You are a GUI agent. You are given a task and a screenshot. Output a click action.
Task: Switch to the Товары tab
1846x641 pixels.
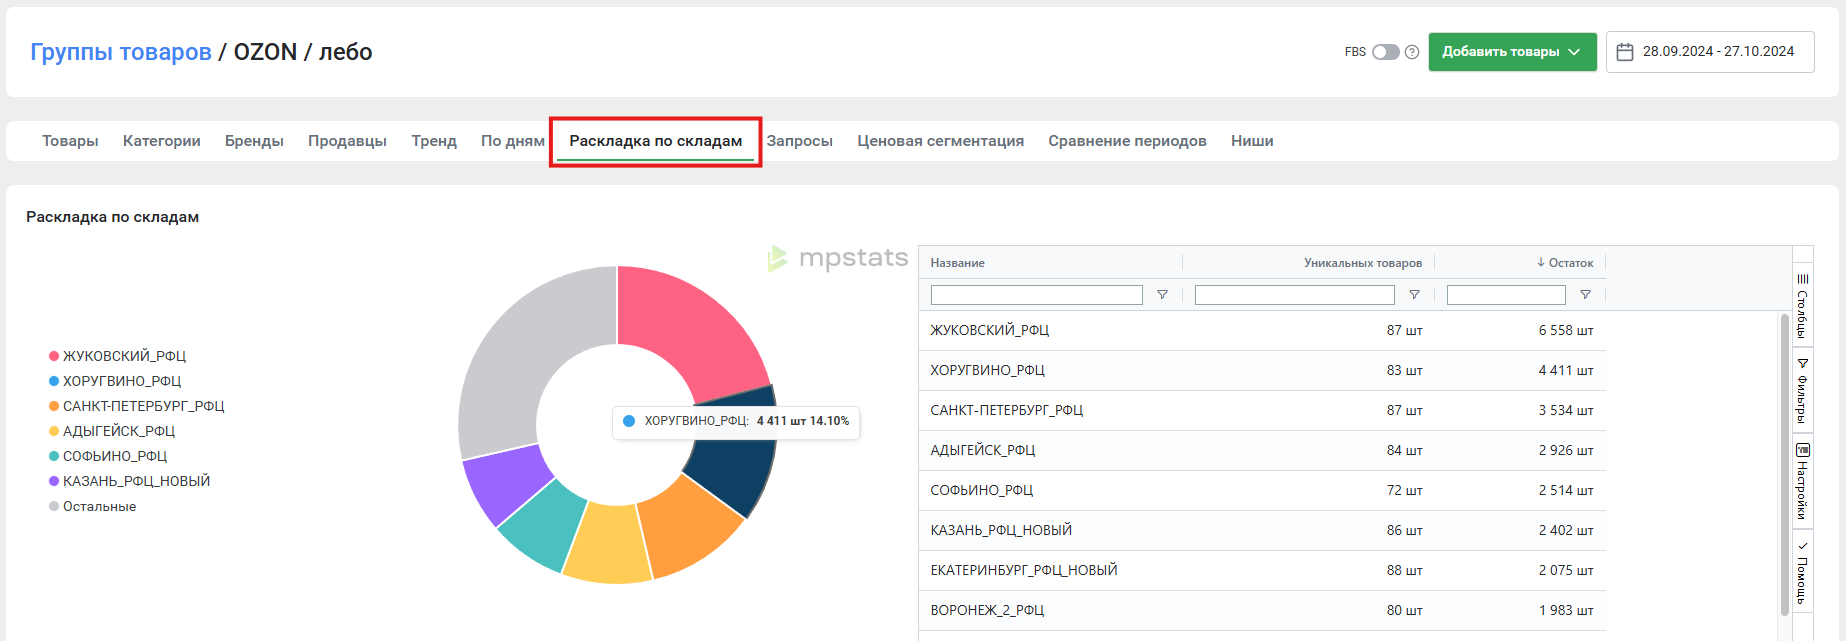pos(70,141)
